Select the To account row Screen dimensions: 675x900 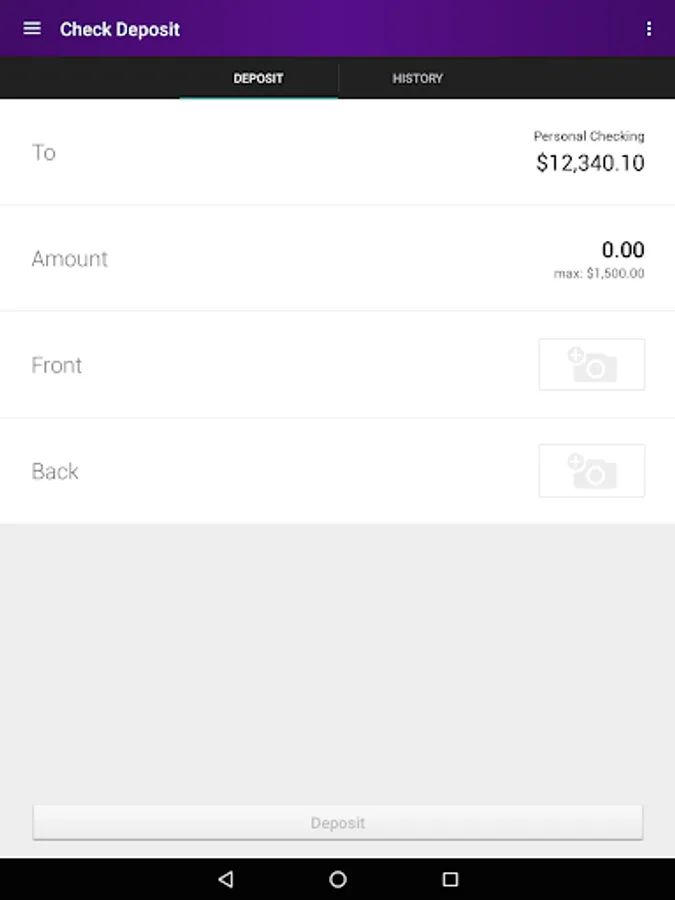[338, 152]
